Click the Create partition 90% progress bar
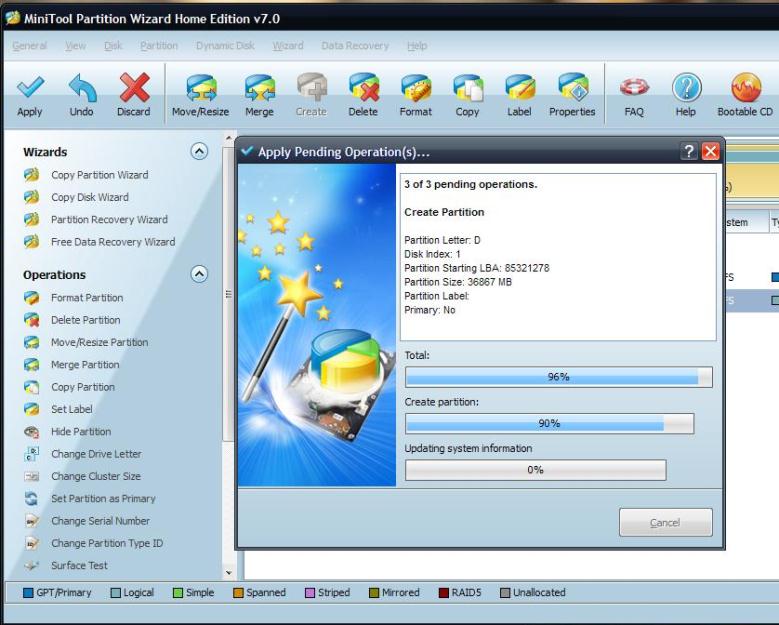 click(x=549, y=423)
